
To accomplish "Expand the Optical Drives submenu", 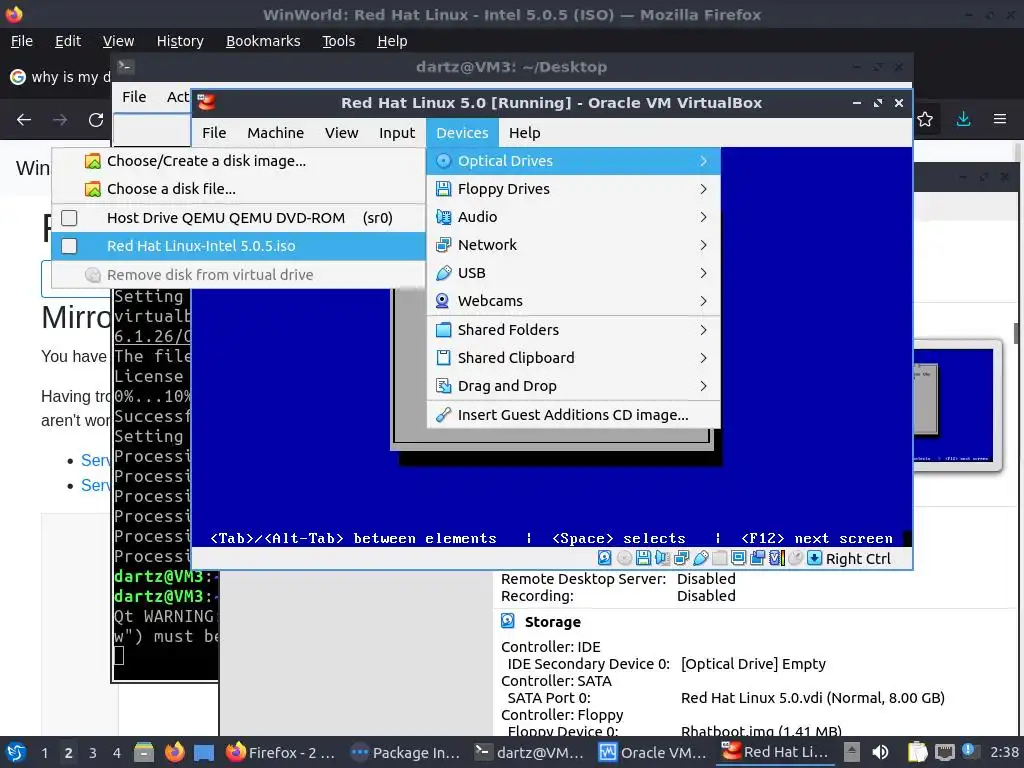I will pyautogui.click(x=573, y=161).
